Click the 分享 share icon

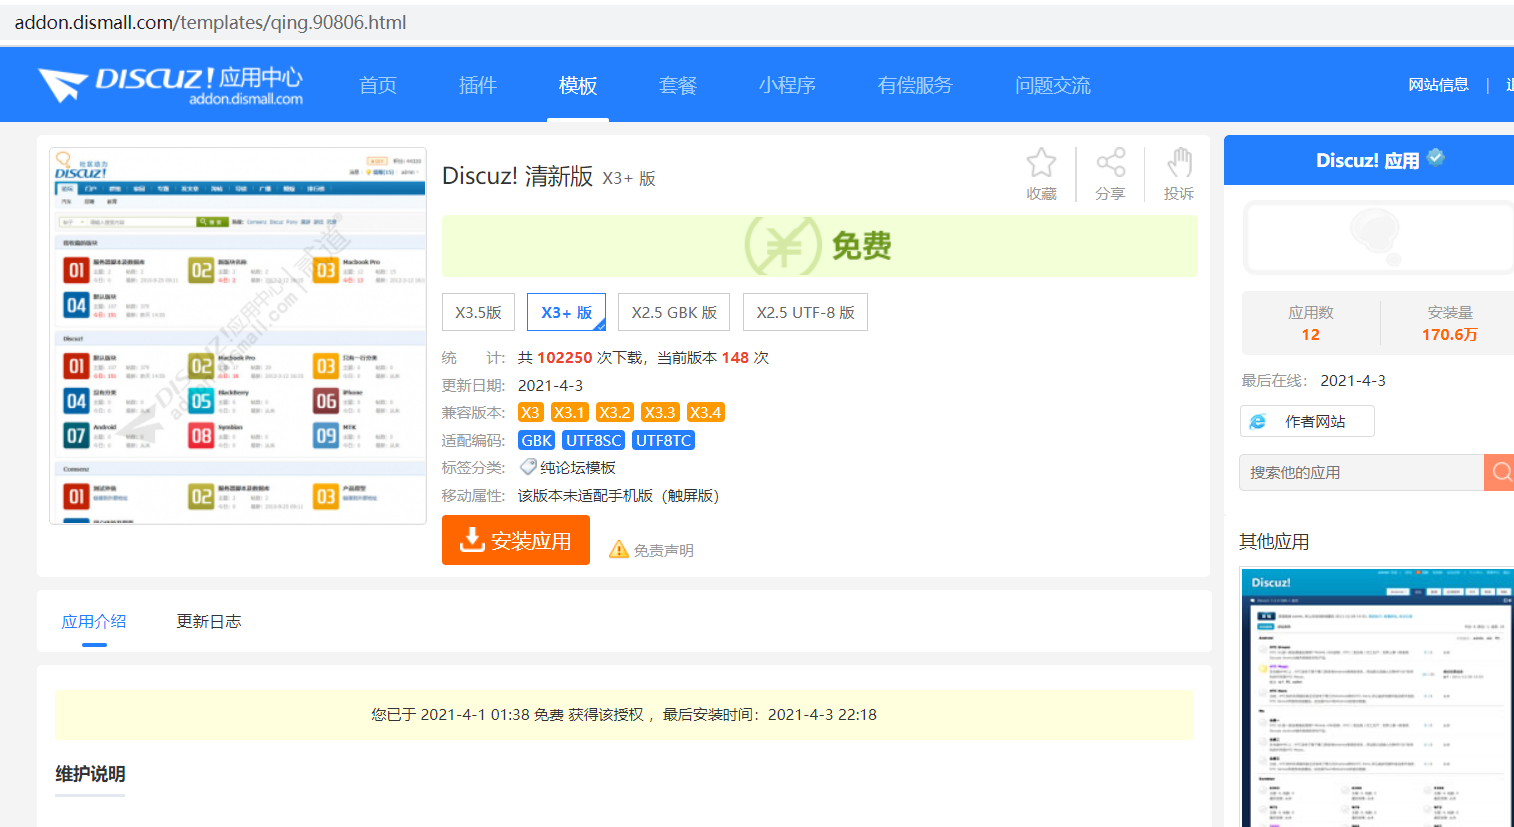click(x=1110, y=162)
